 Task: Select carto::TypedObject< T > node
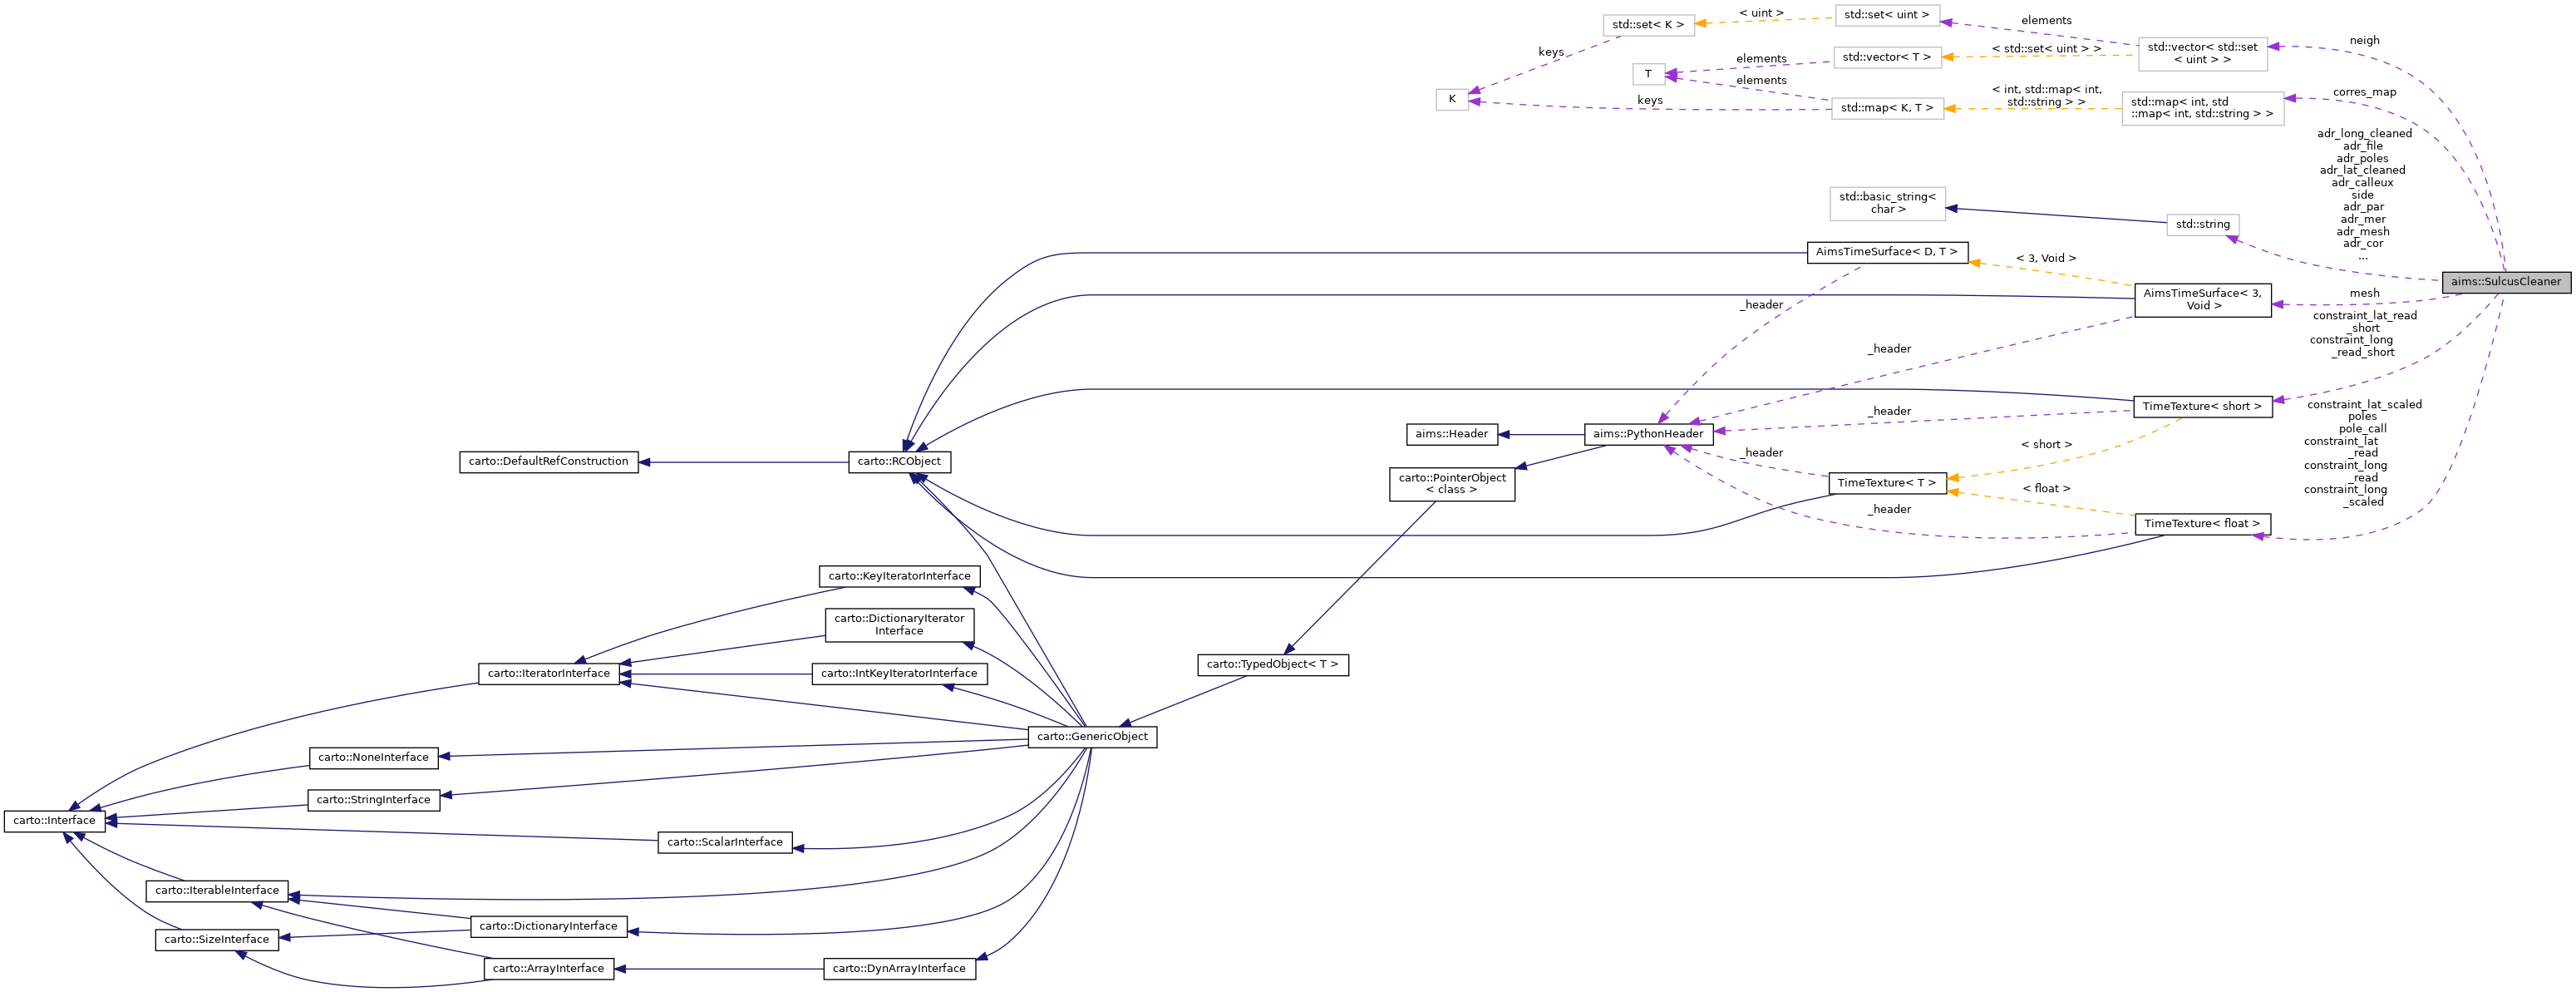[1273, 665]
